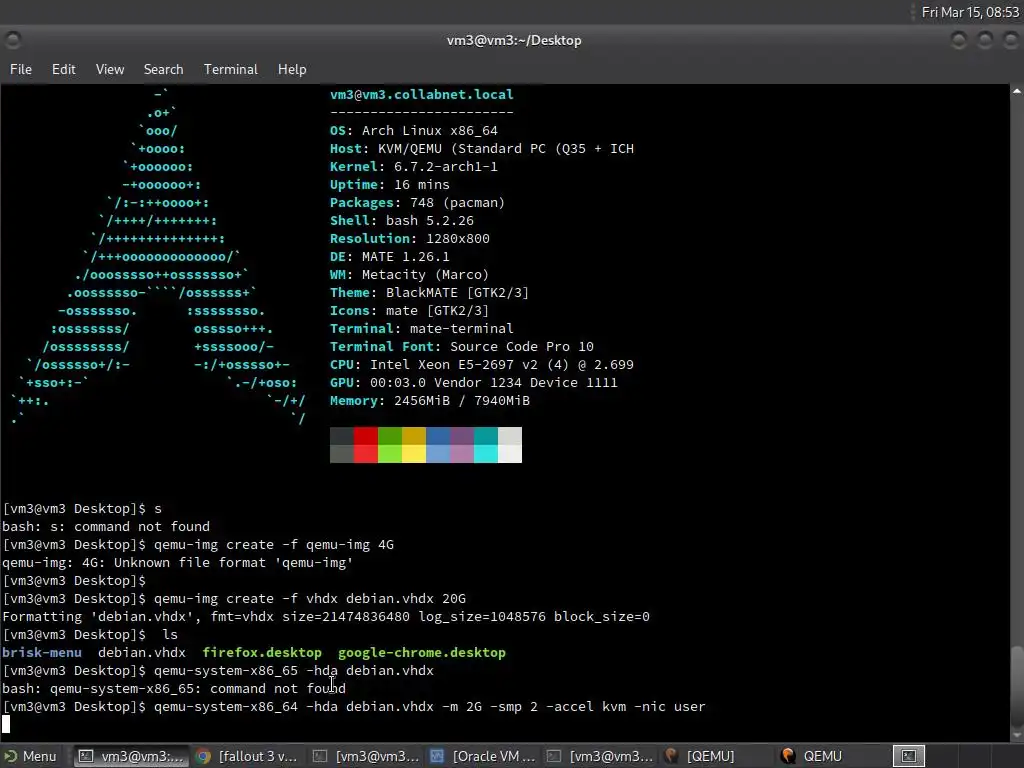Click the Oracle VM VirtualBox taskbar icon
Screen dimensions: 1024x768
(x=437, y=756)
